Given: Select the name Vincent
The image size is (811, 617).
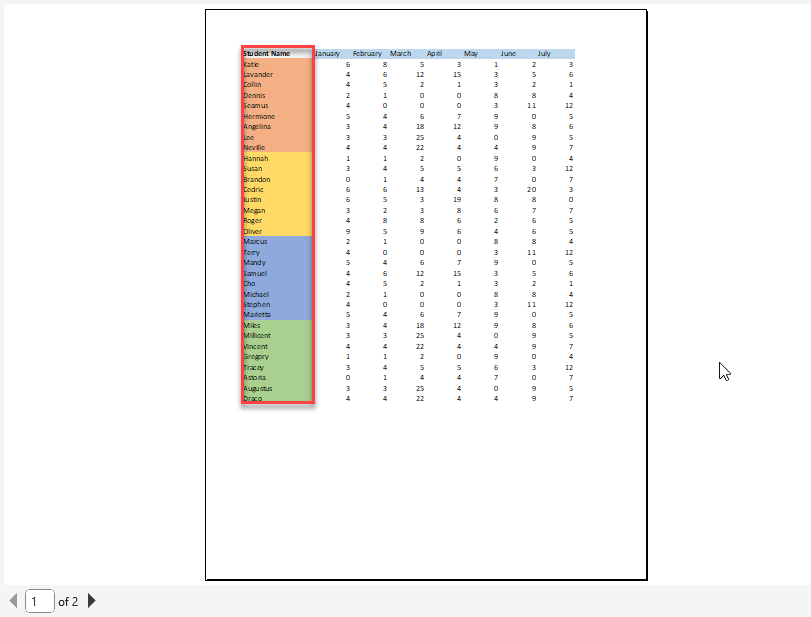Looking at the screenshot, I should pyautogui.click(x=256, y=347).
